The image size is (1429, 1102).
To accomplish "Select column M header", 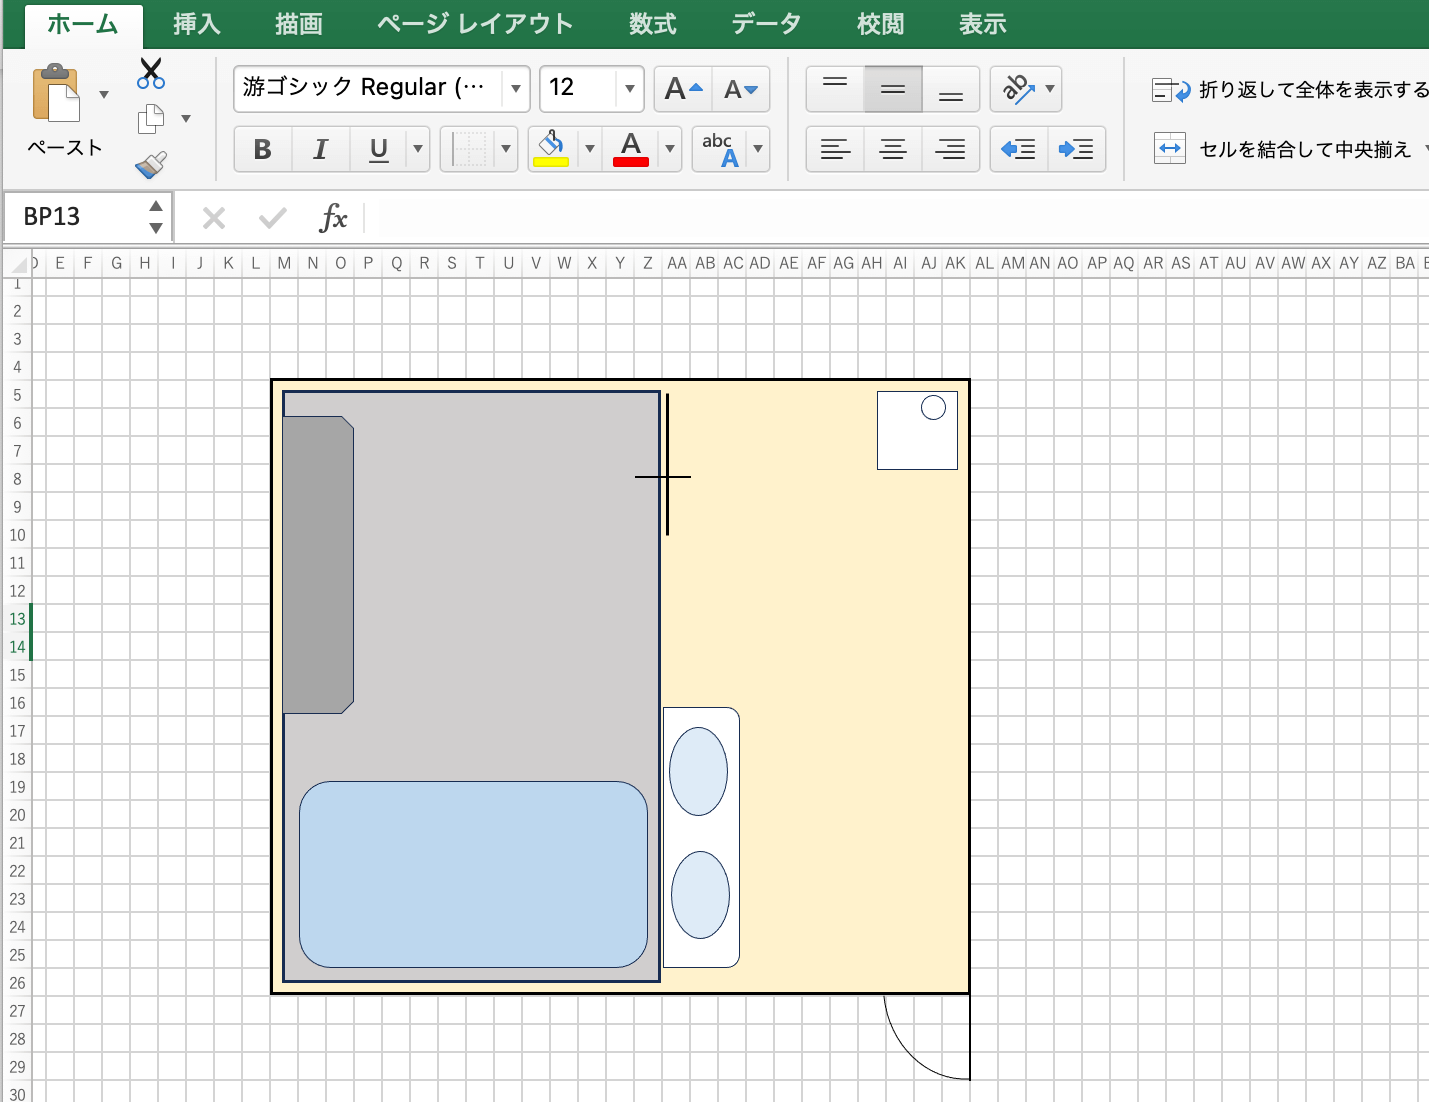I will tap(285, 263).
